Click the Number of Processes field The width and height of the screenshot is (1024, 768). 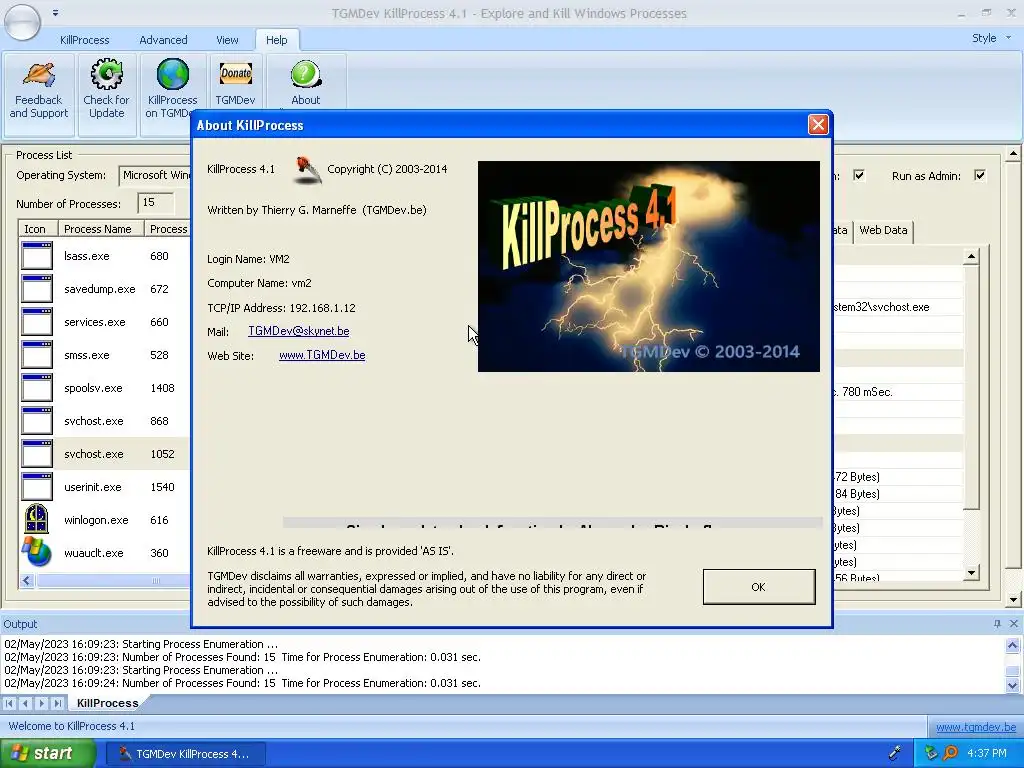pos(155,202)
